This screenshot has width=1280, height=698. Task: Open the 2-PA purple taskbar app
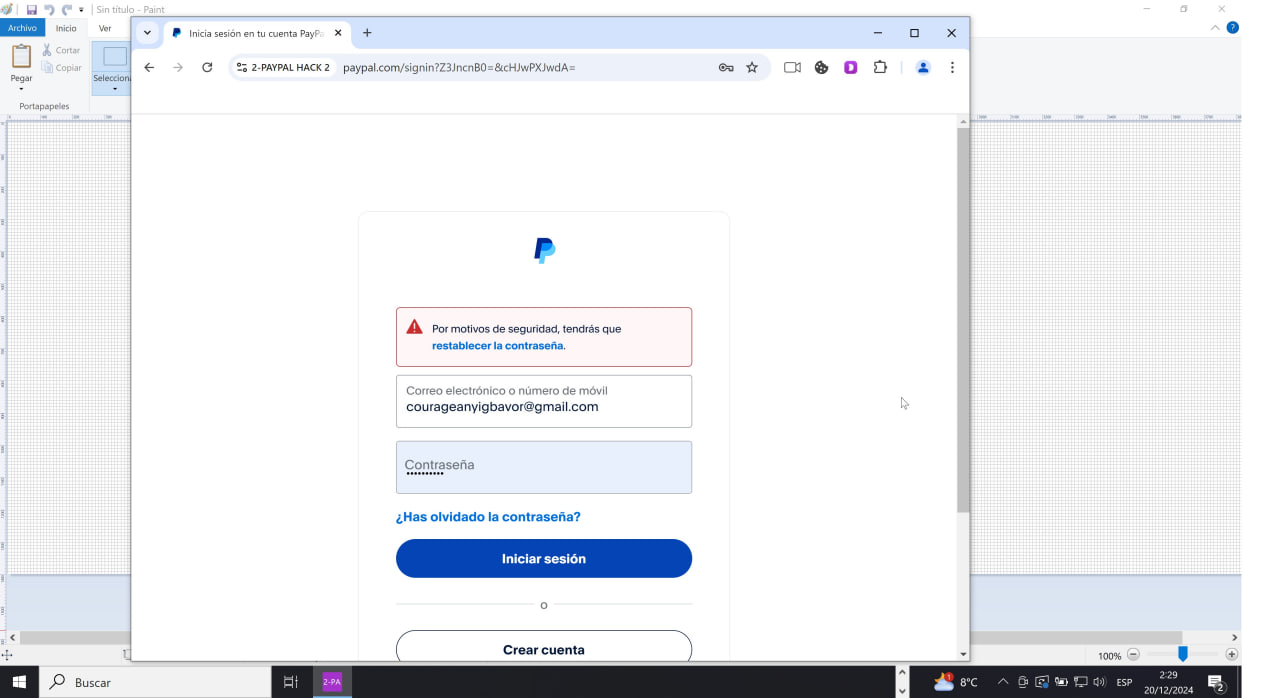331,682
